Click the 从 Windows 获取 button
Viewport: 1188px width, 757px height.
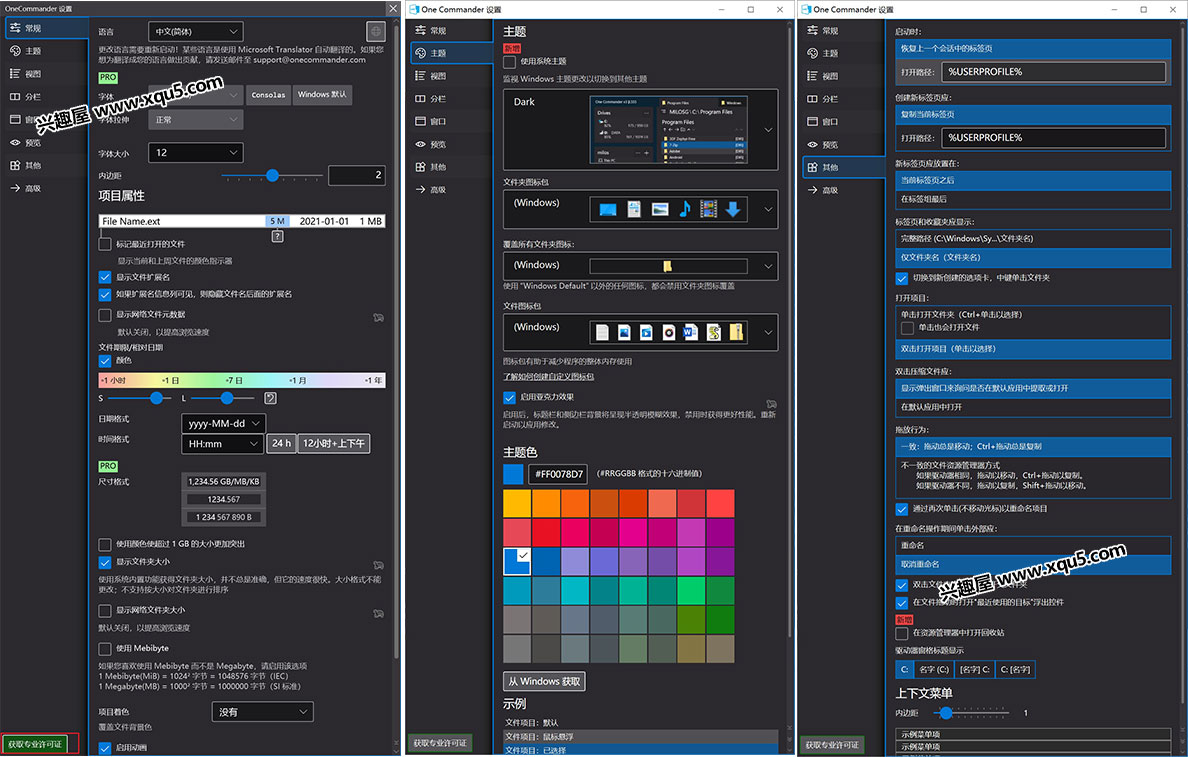[x=544, y=681]
